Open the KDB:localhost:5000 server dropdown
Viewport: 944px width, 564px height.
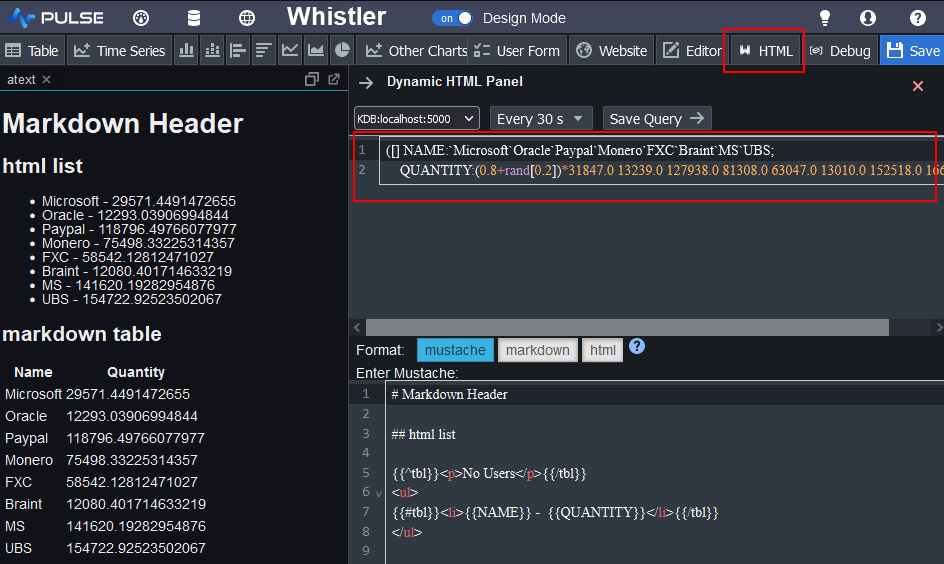click(x=417, y=119)
